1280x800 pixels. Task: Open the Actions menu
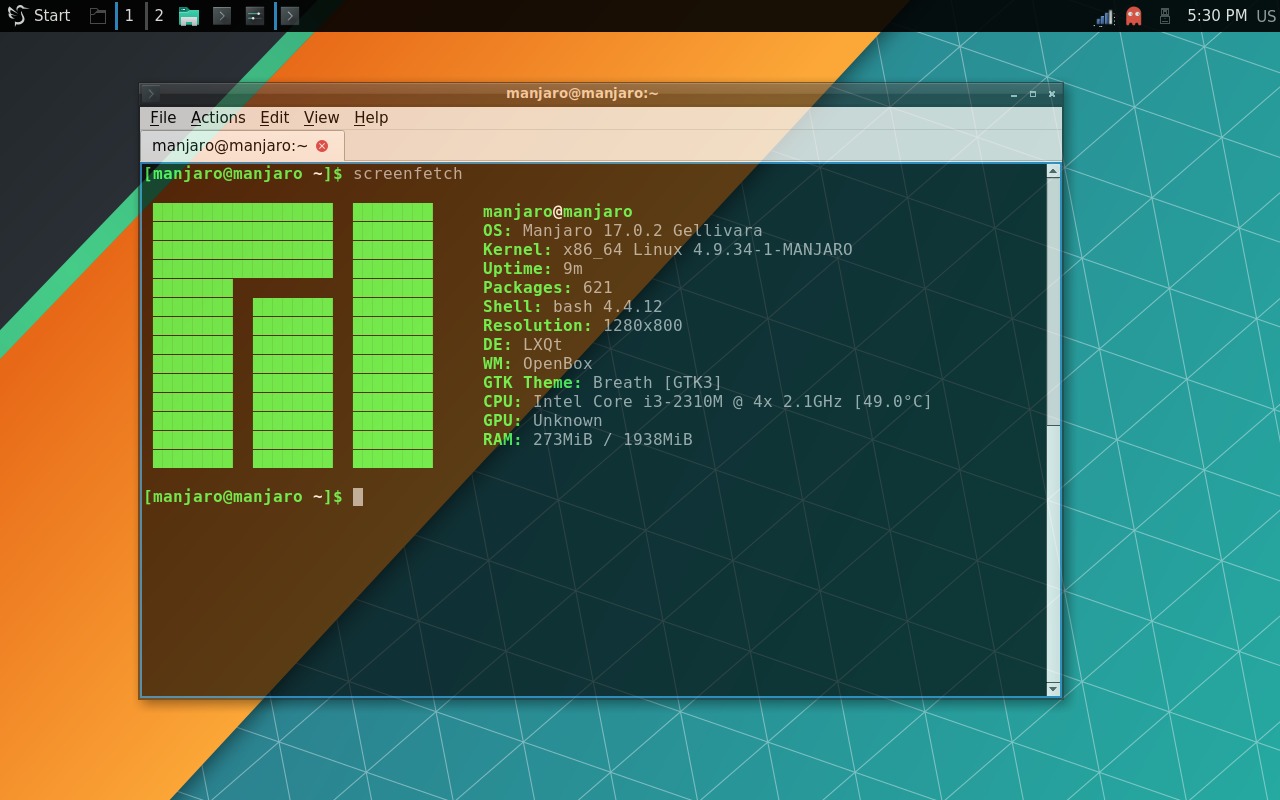coord(218,117)
